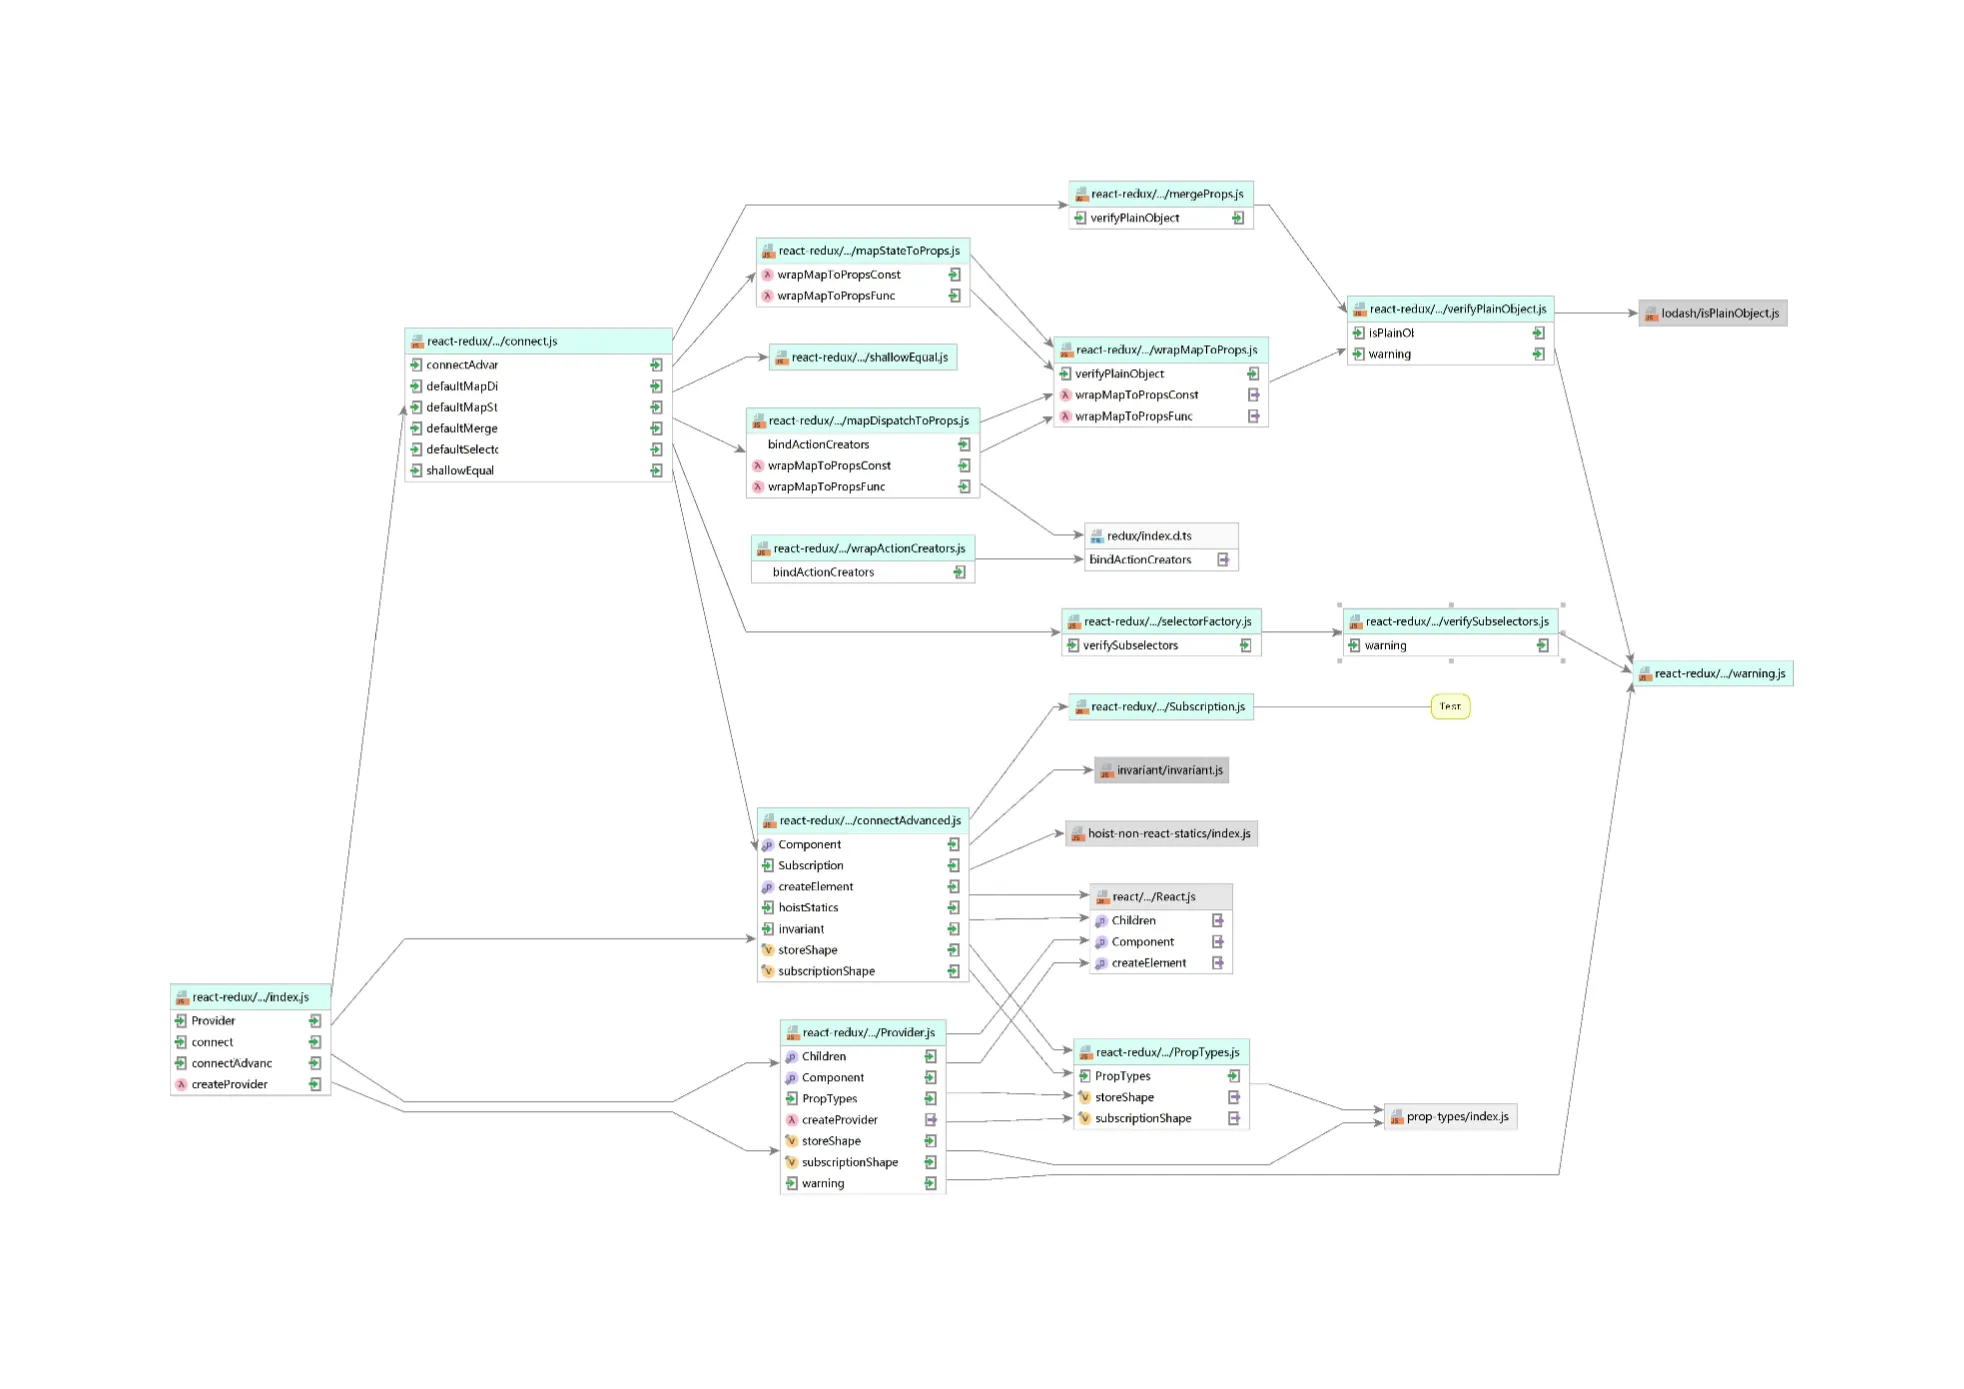Click the port icon right of shallowEqual in connect.js
This screenshot has width=1964, height=1389.
tap(657, 471)
